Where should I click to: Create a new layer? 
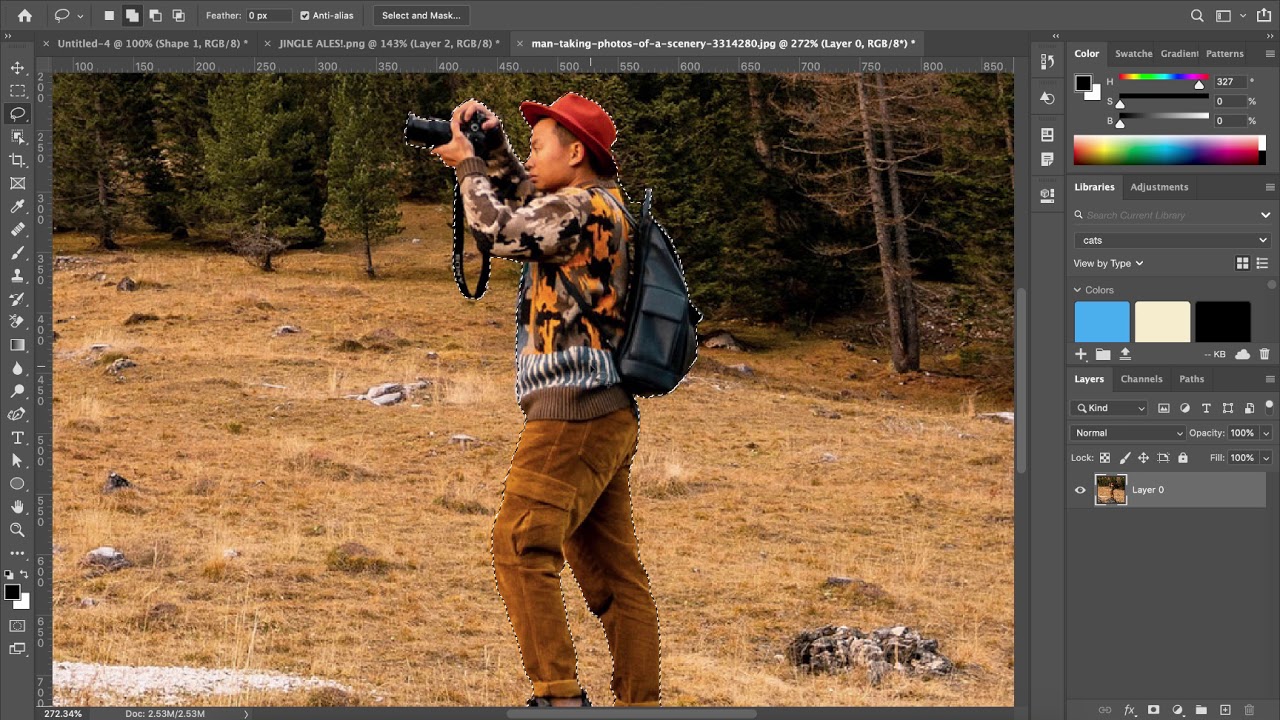[x=1225, y=710]
